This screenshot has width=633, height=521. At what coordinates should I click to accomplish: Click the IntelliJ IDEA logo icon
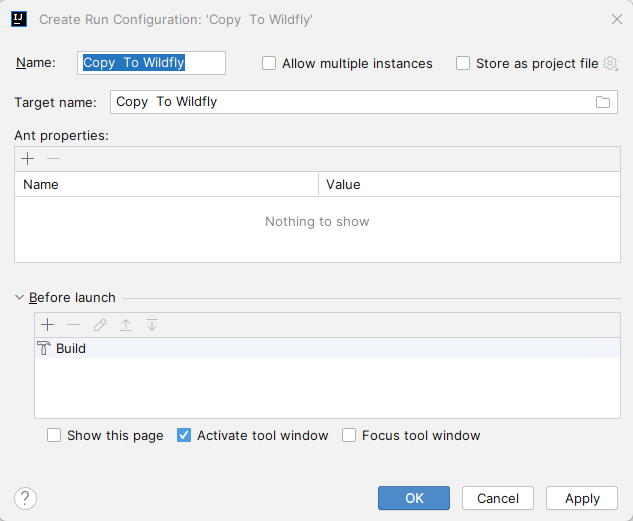point(19,19)
